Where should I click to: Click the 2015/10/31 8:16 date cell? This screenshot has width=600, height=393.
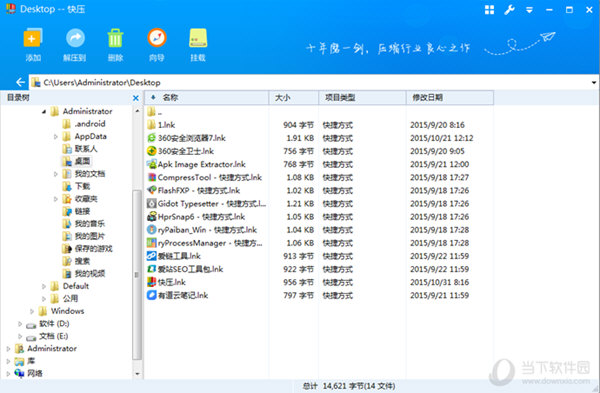[x=439, y=282]
